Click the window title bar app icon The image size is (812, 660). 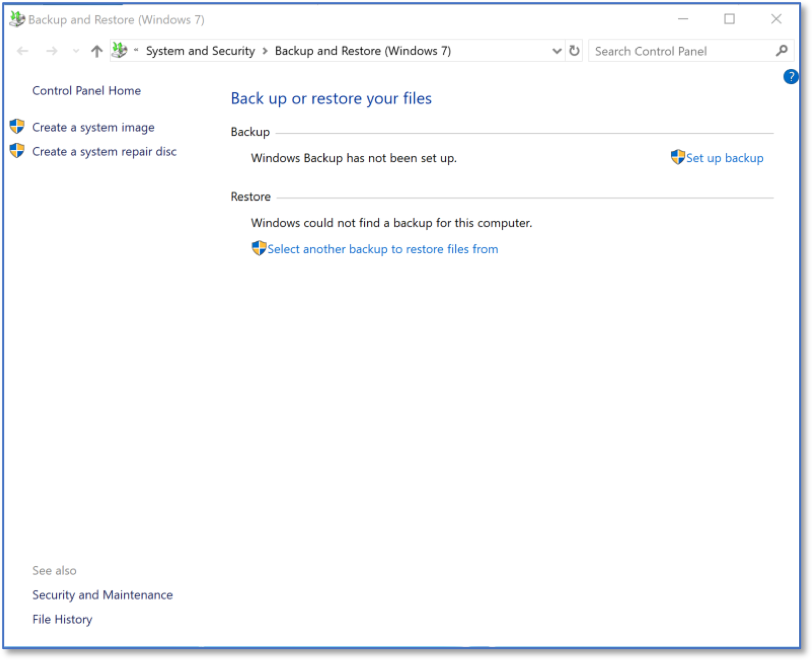[17, 19]
